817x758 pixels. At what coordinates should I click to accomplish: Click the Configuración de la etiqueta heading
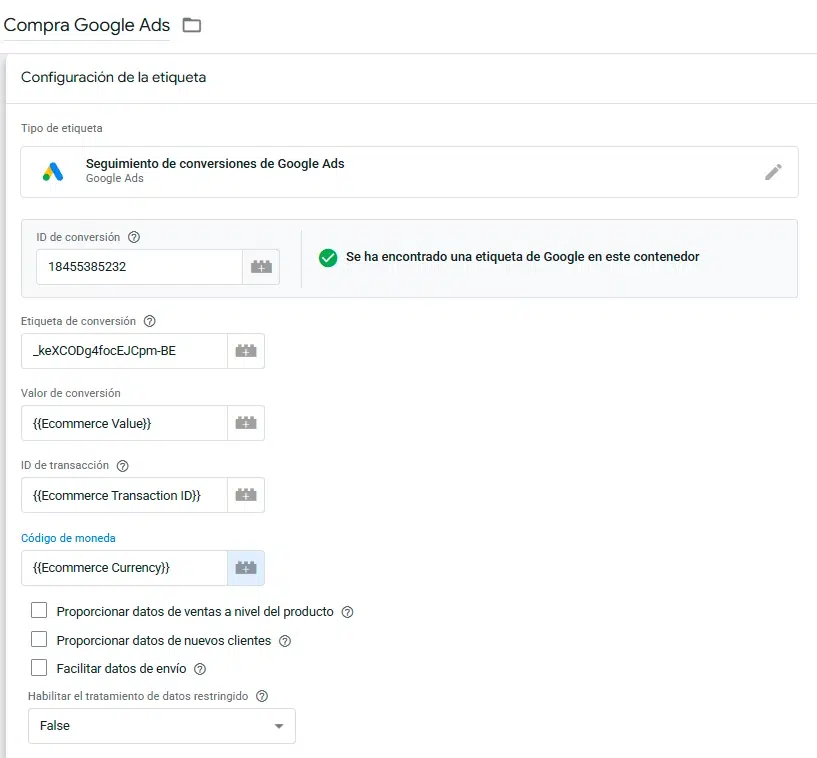114,77
